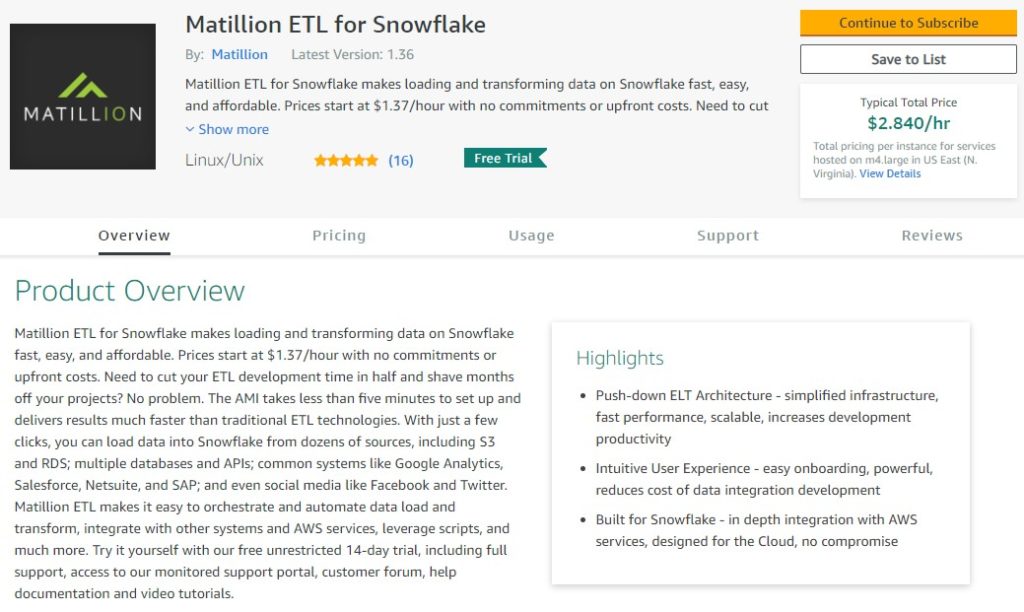Screen dimensions: 1024x612
Task: Open the Matillion vendor link
Action: click(x=240, y=54)
